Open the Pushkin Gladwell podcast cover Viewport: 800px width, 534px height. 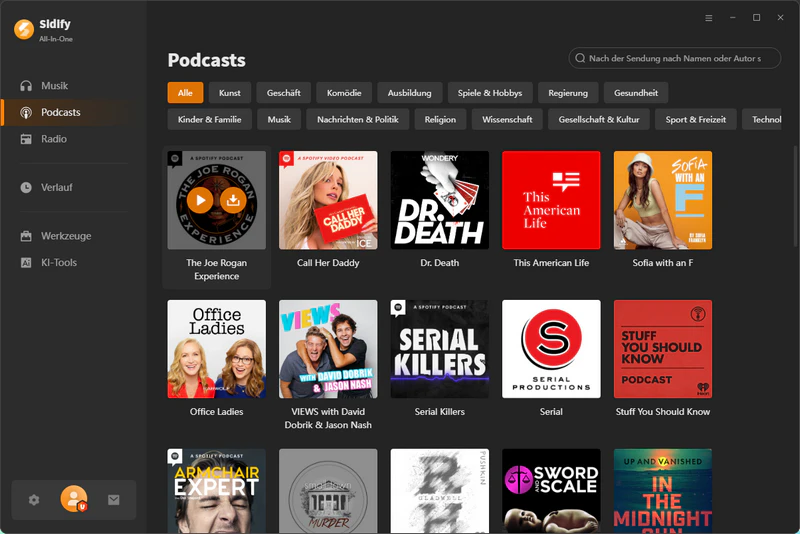point(440,491)
